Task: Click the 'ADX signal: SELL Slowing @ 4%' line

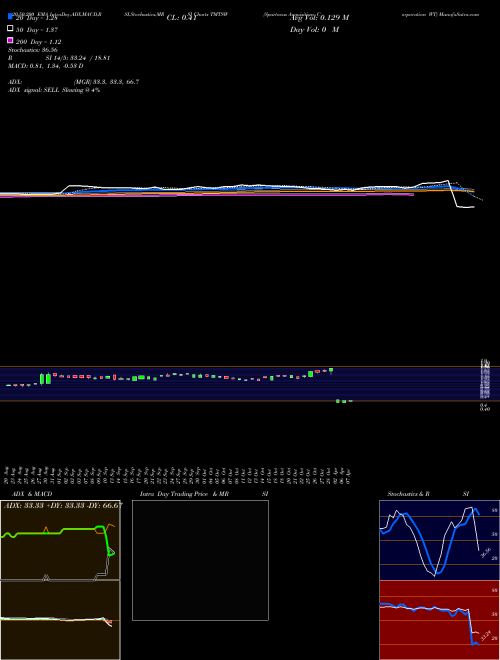Action: point(54,90)
